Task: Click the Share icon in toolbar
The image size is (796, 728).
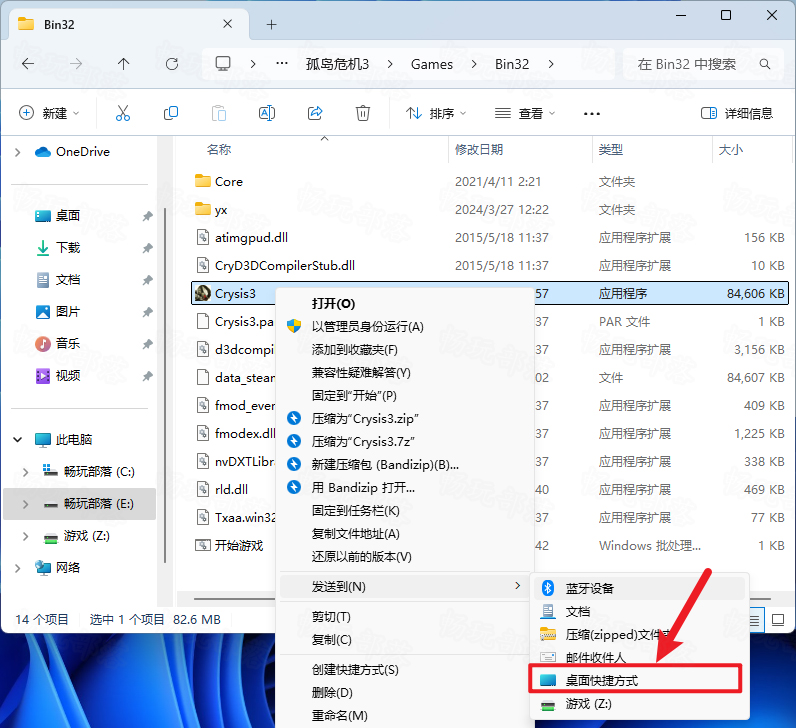Action: 315,113
